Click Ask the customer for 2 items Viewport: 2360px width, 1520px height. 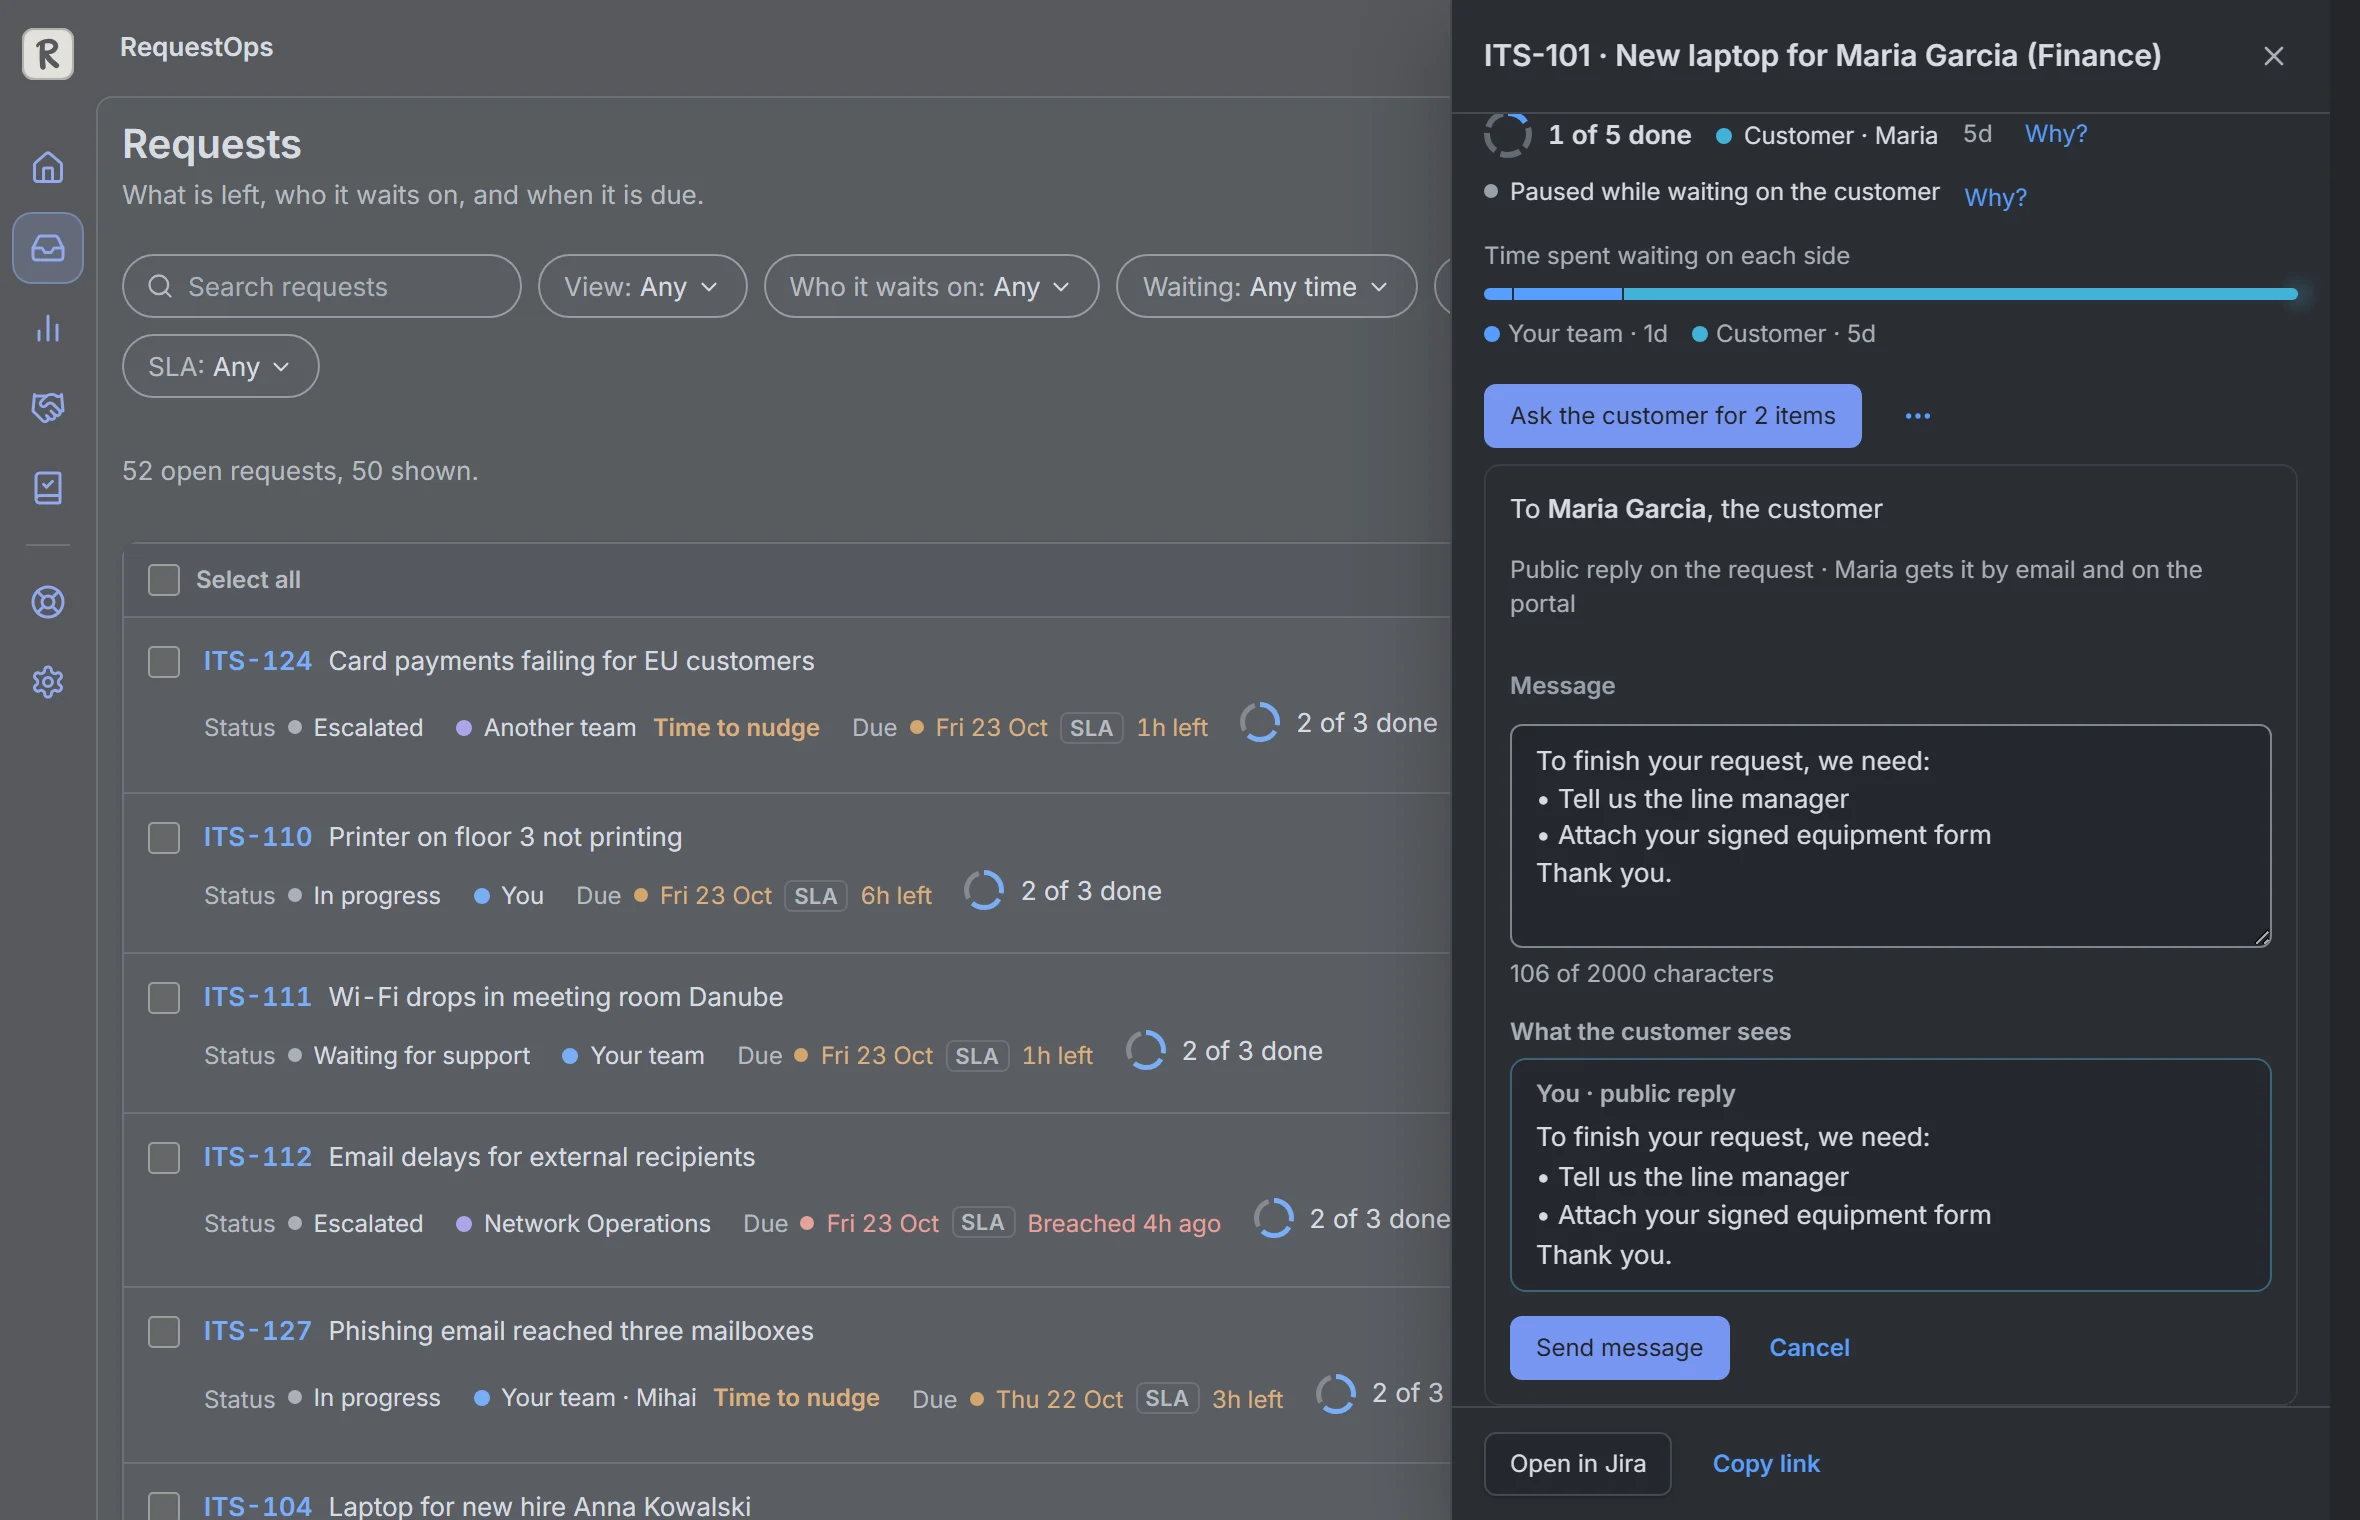tap(1672, 416)
